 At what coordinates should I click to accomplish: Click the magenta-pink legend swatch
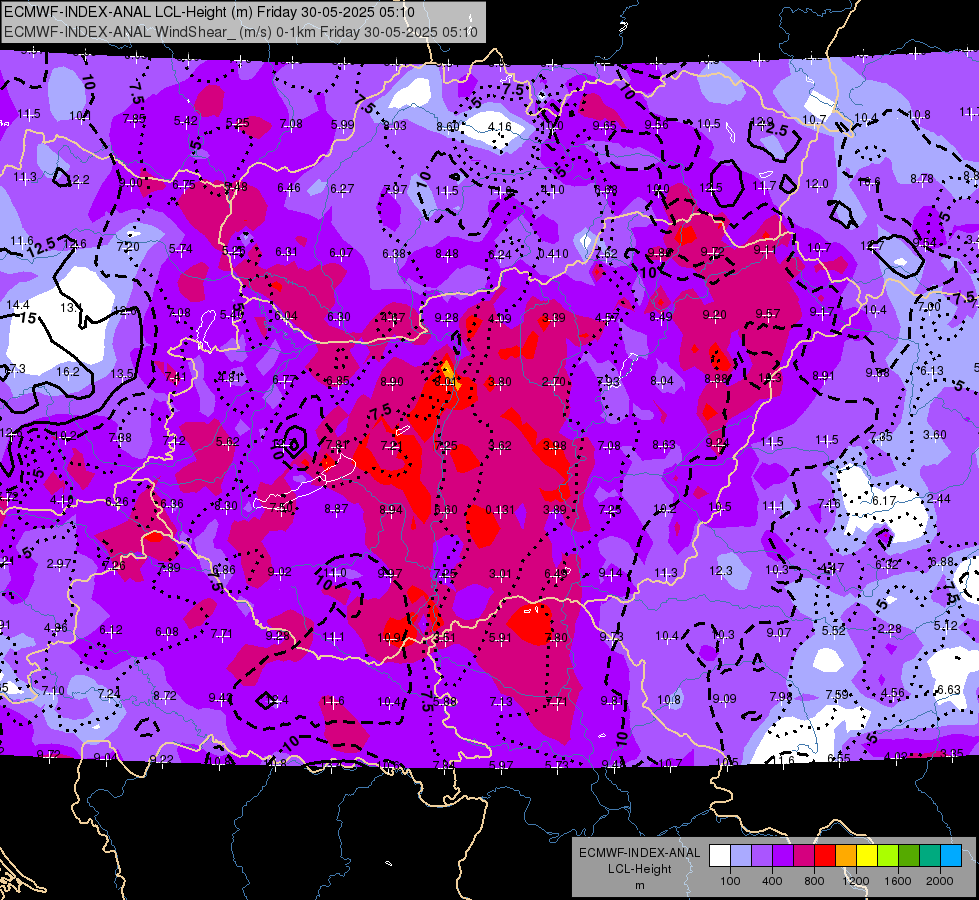tap(804, 856)
